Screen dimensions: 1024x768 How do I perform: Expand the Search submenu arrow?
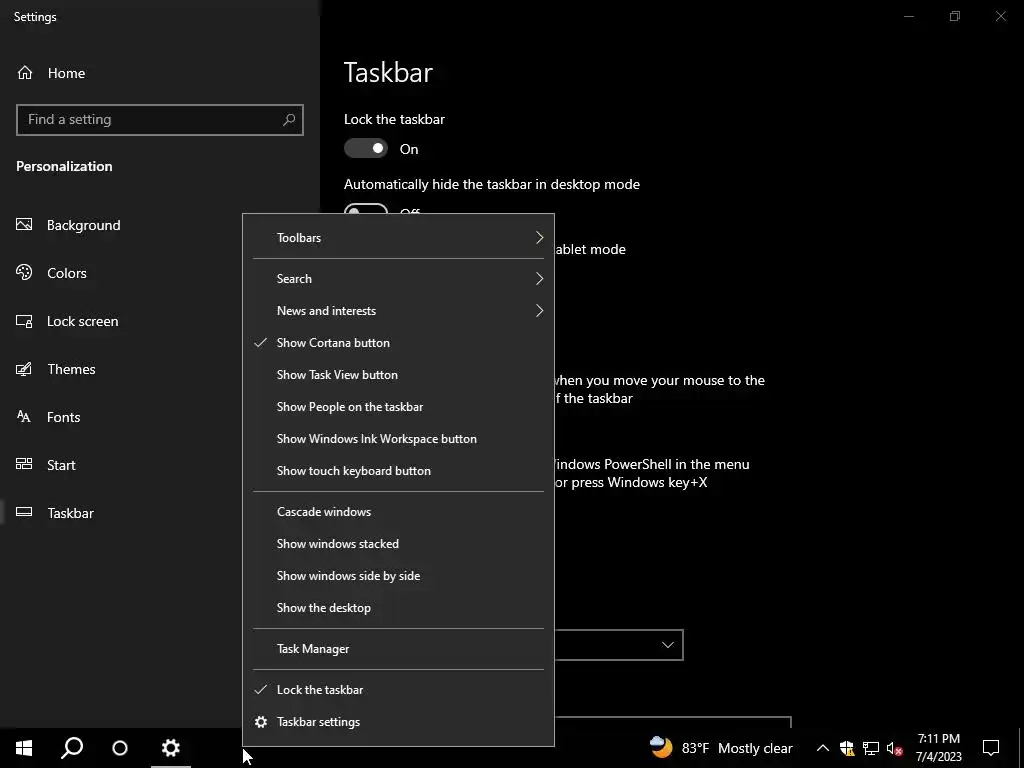(539, 279)
